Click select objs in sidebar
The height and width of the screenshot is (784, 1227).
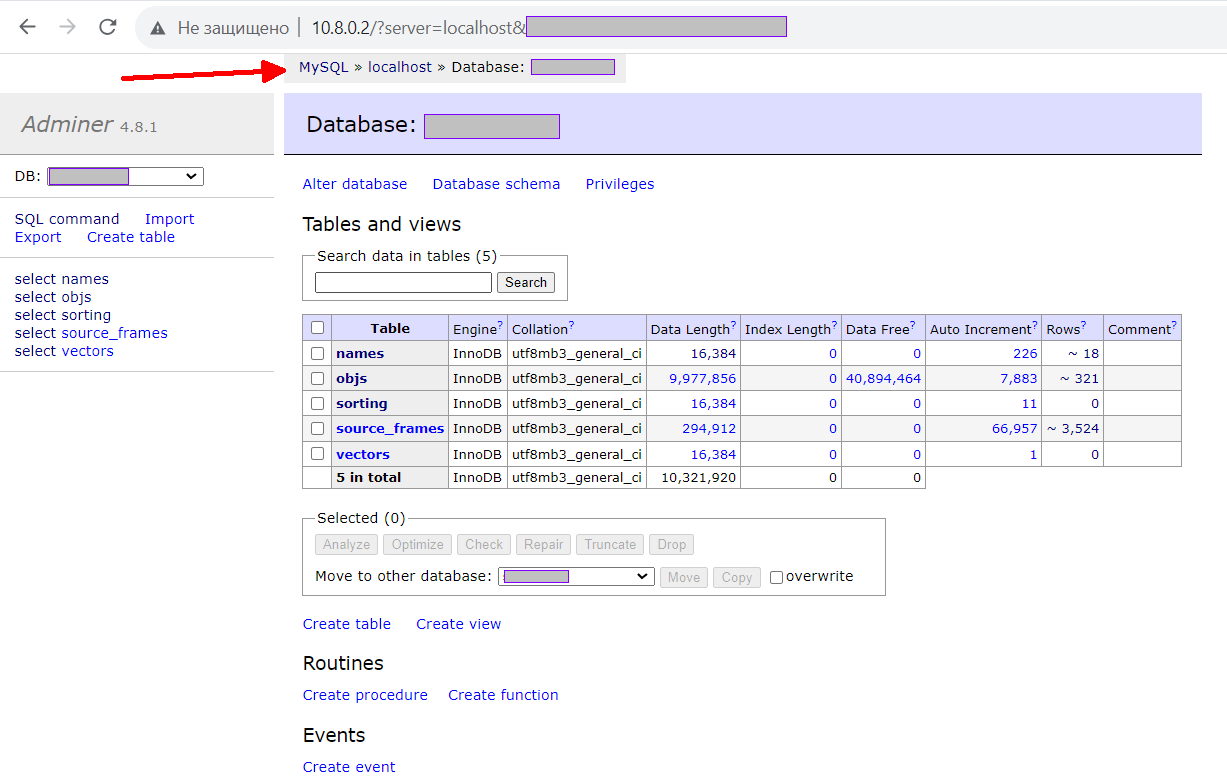pos(53,297)
